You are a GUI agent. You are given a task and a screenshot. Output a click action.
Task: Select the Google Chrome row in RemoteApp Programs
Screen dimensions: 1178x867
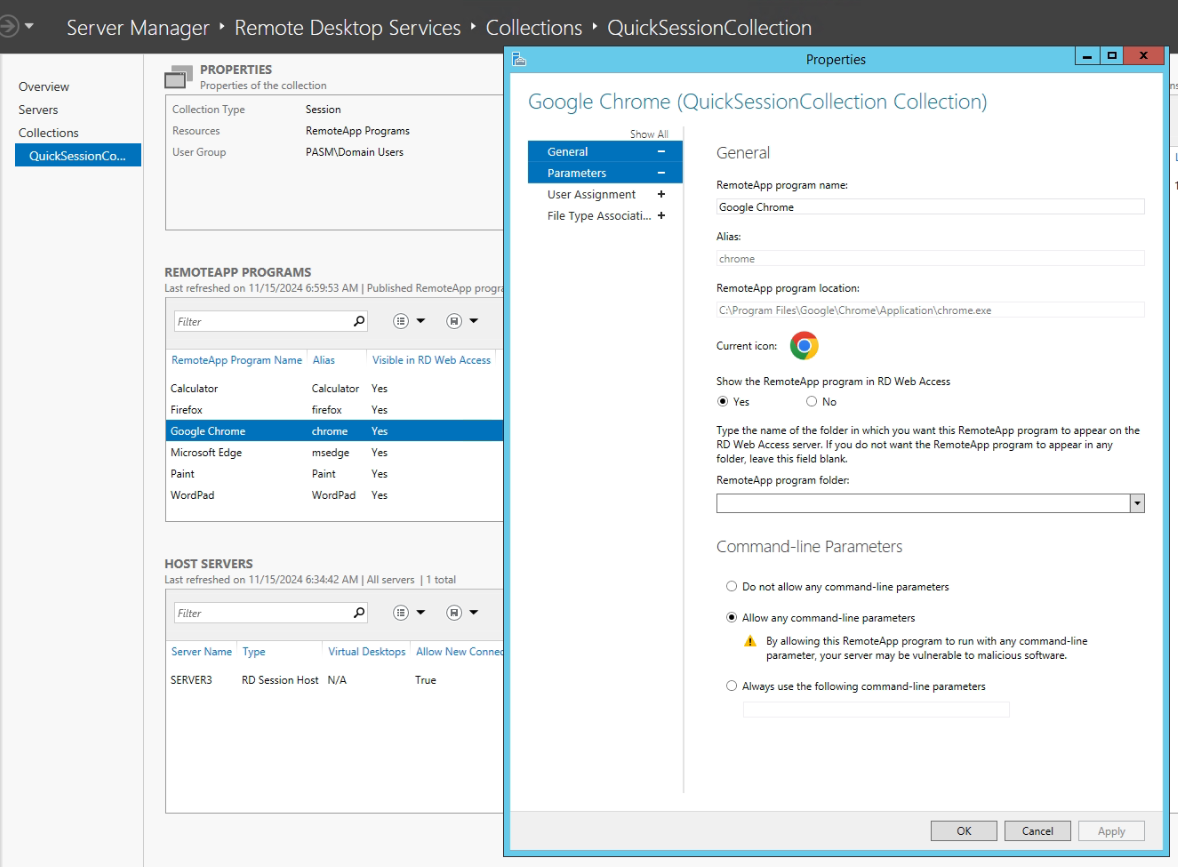(x=334, y=431)
